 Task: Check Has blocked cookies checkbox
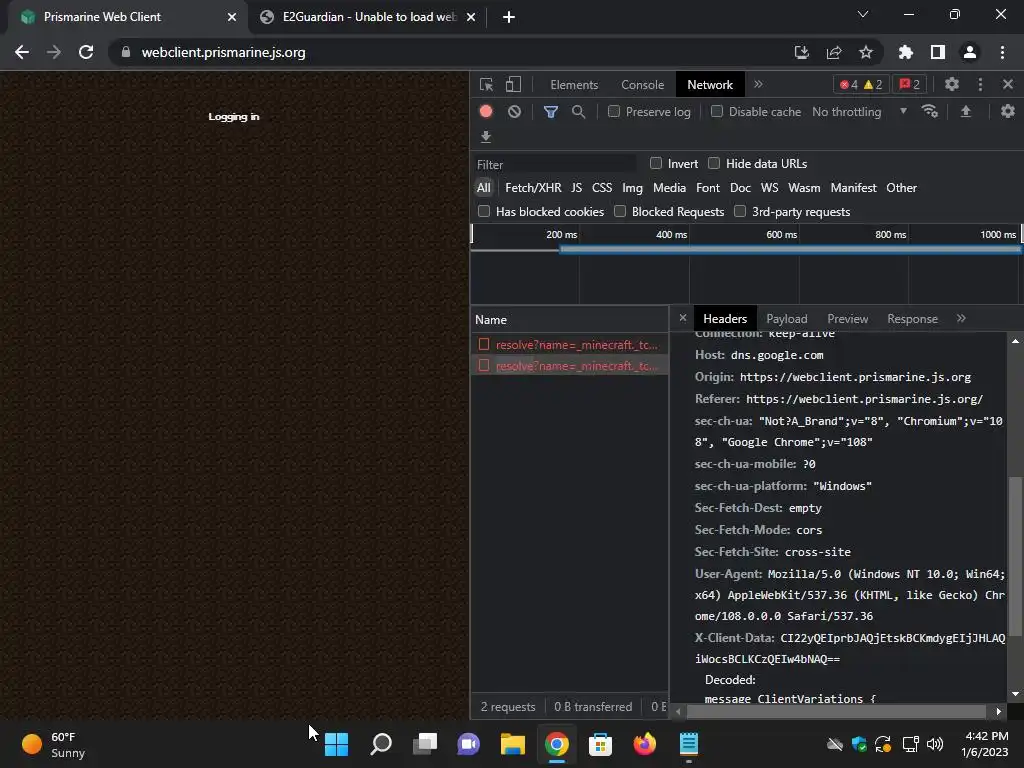coord(484,211)
